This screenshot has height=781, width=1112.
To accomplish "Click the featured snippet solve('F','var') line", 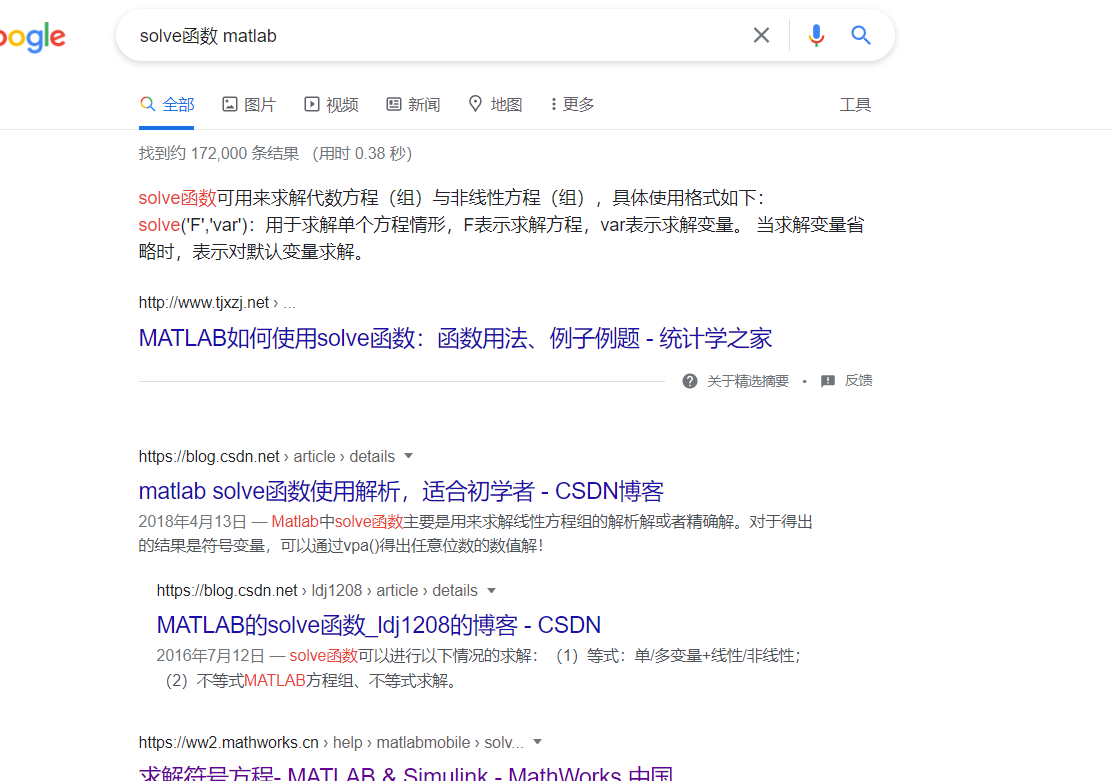I will pyautogui.click(x=501, y=225).
